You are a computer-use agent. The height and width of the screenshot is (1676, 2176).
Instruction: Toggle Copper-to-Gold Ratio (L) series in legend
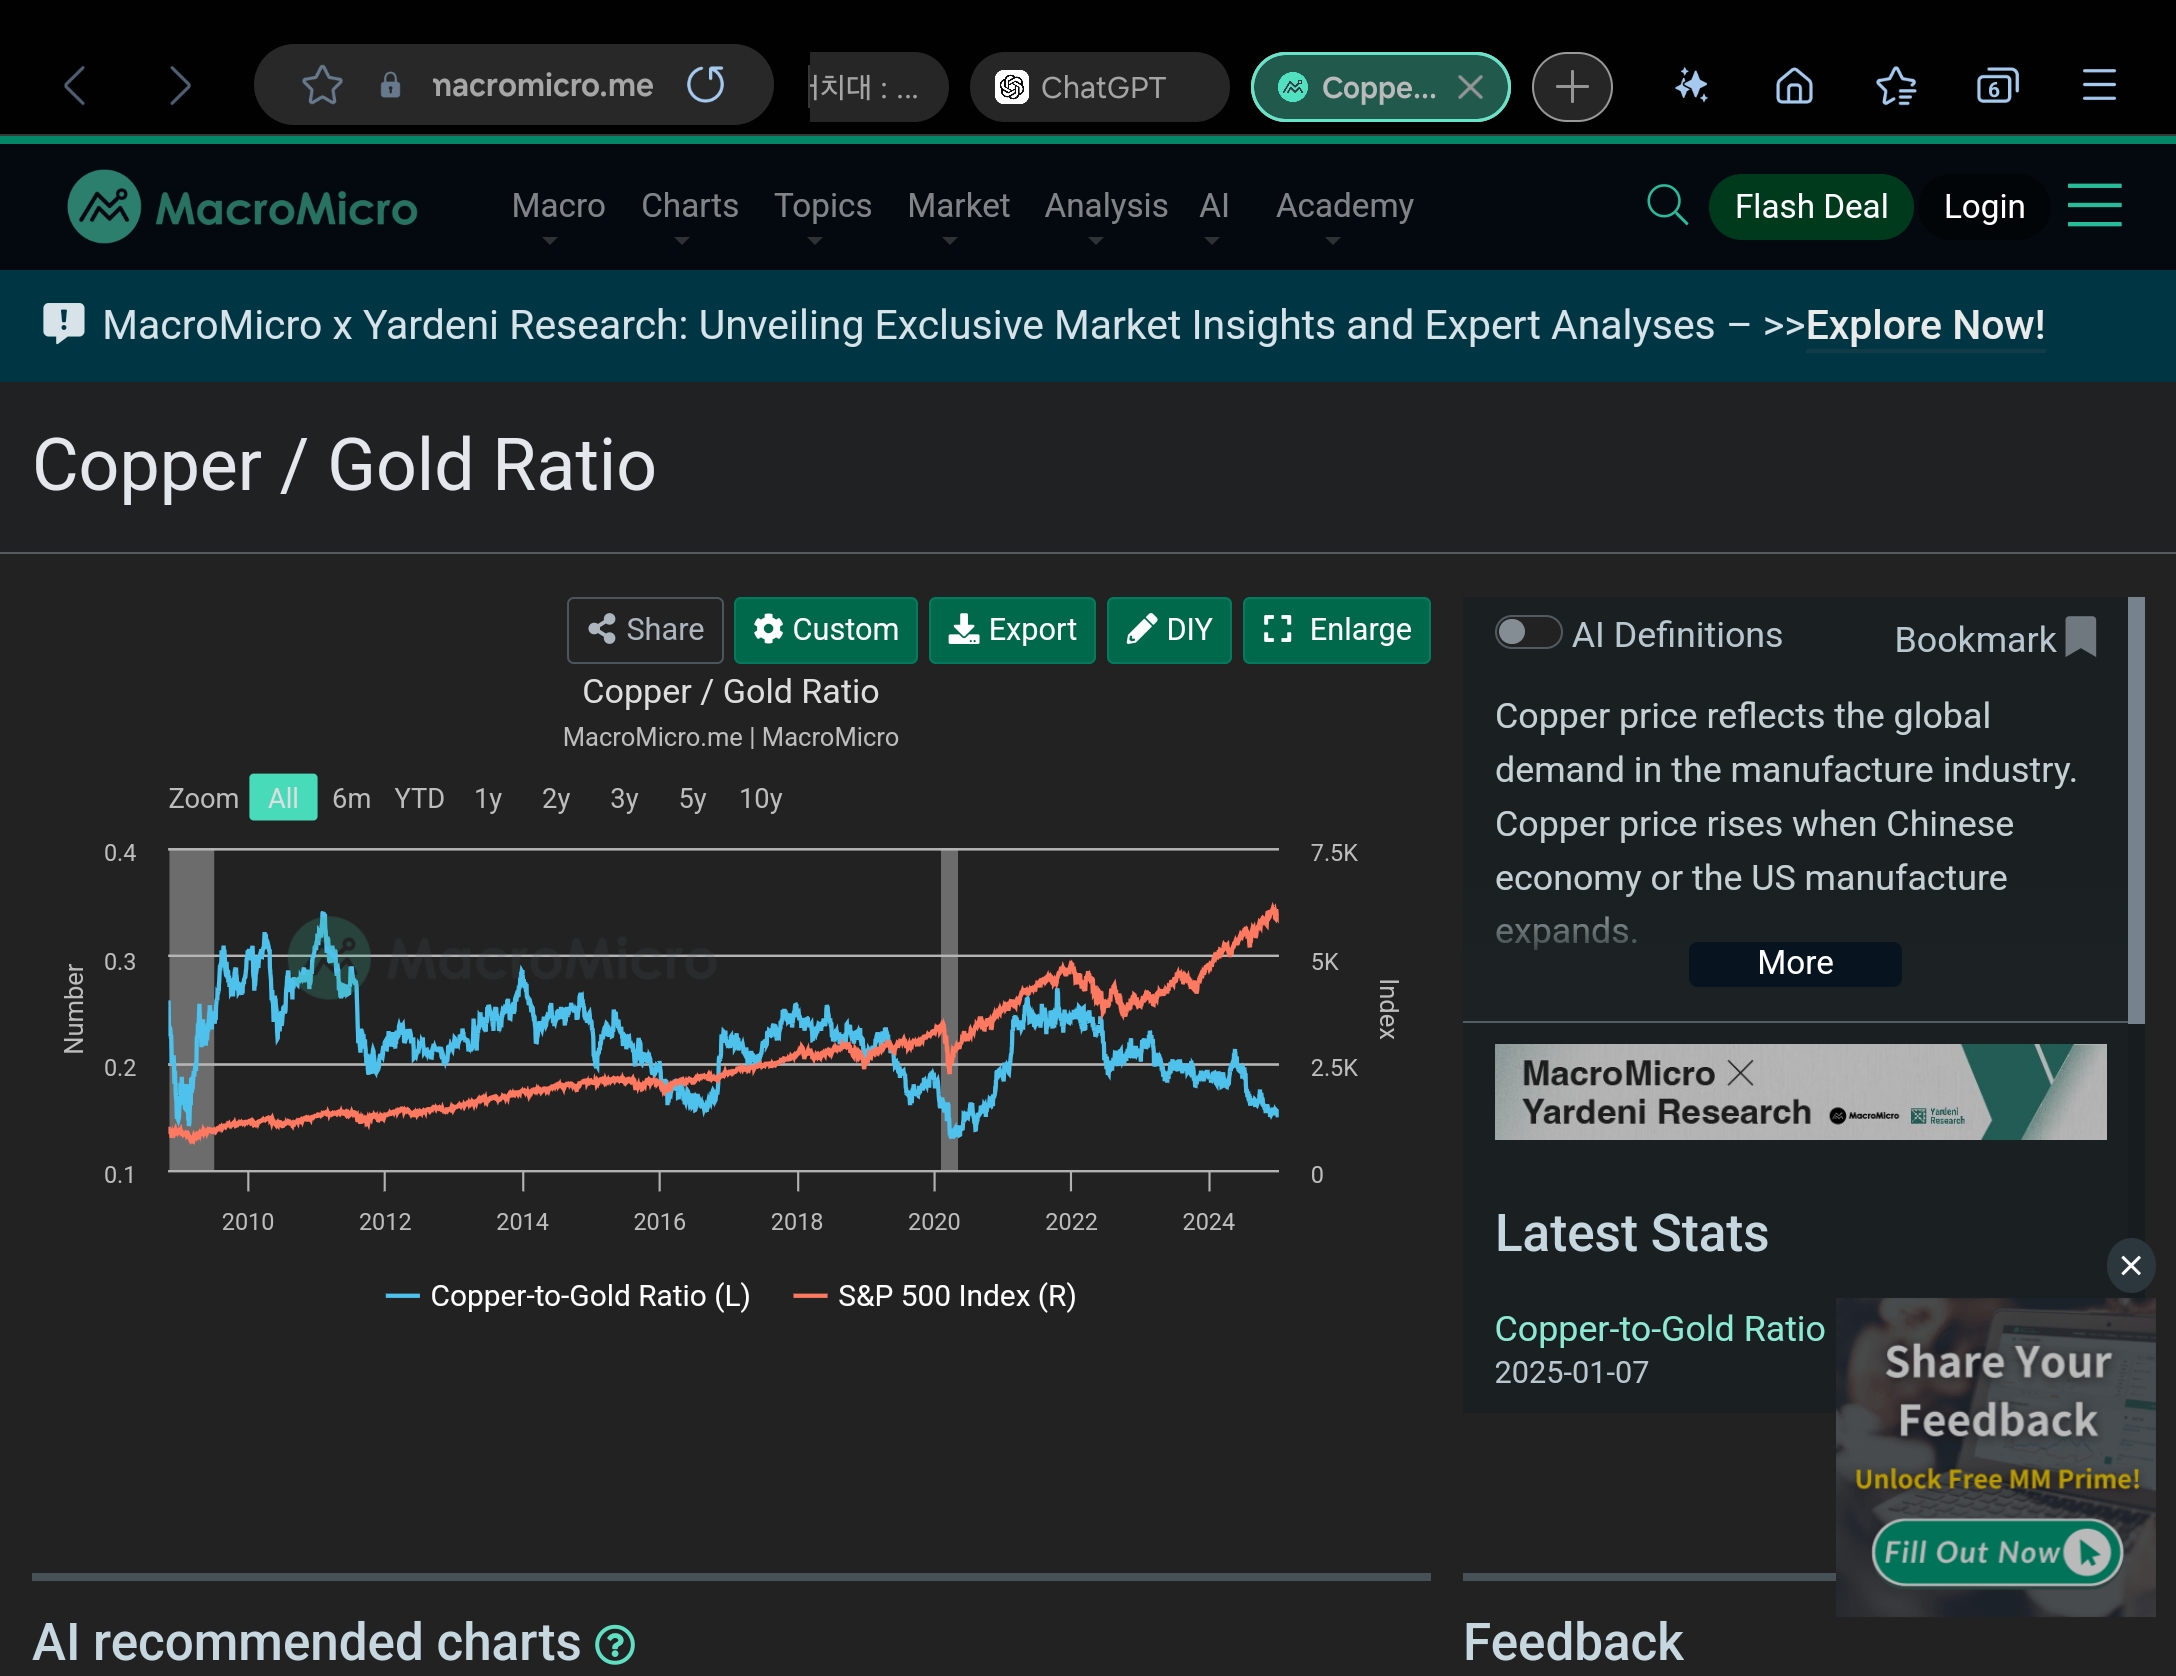point(568,1296)
